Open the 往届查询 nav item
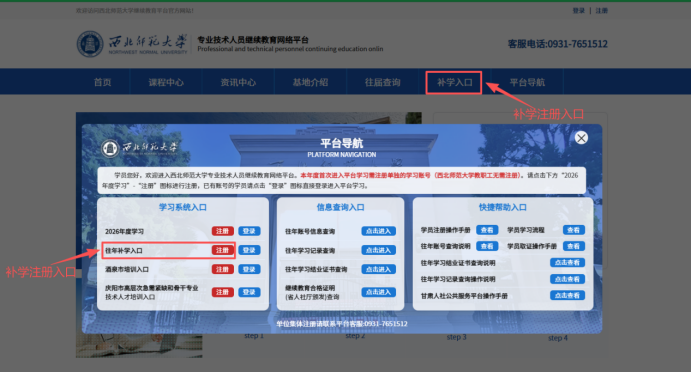691x373 pixels. 383,82
